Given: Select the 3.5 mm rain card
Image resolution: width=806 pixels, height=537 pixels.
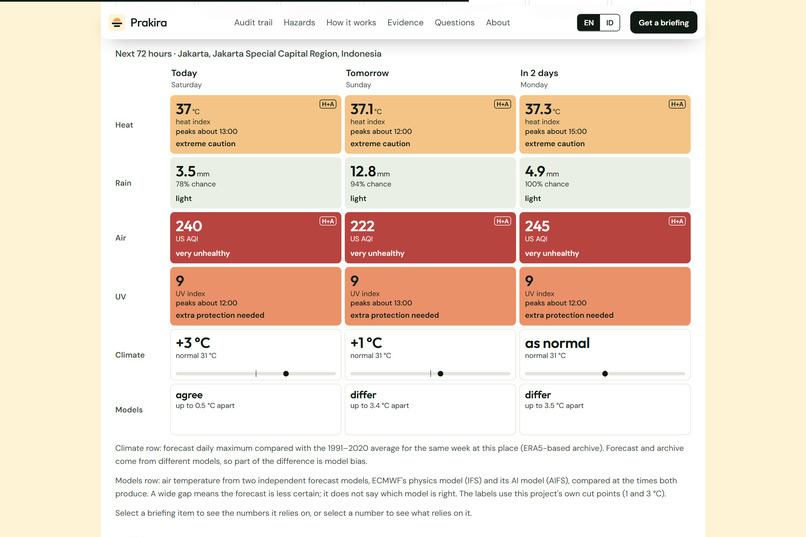Looking at the screenshot, I should (255, 183).
